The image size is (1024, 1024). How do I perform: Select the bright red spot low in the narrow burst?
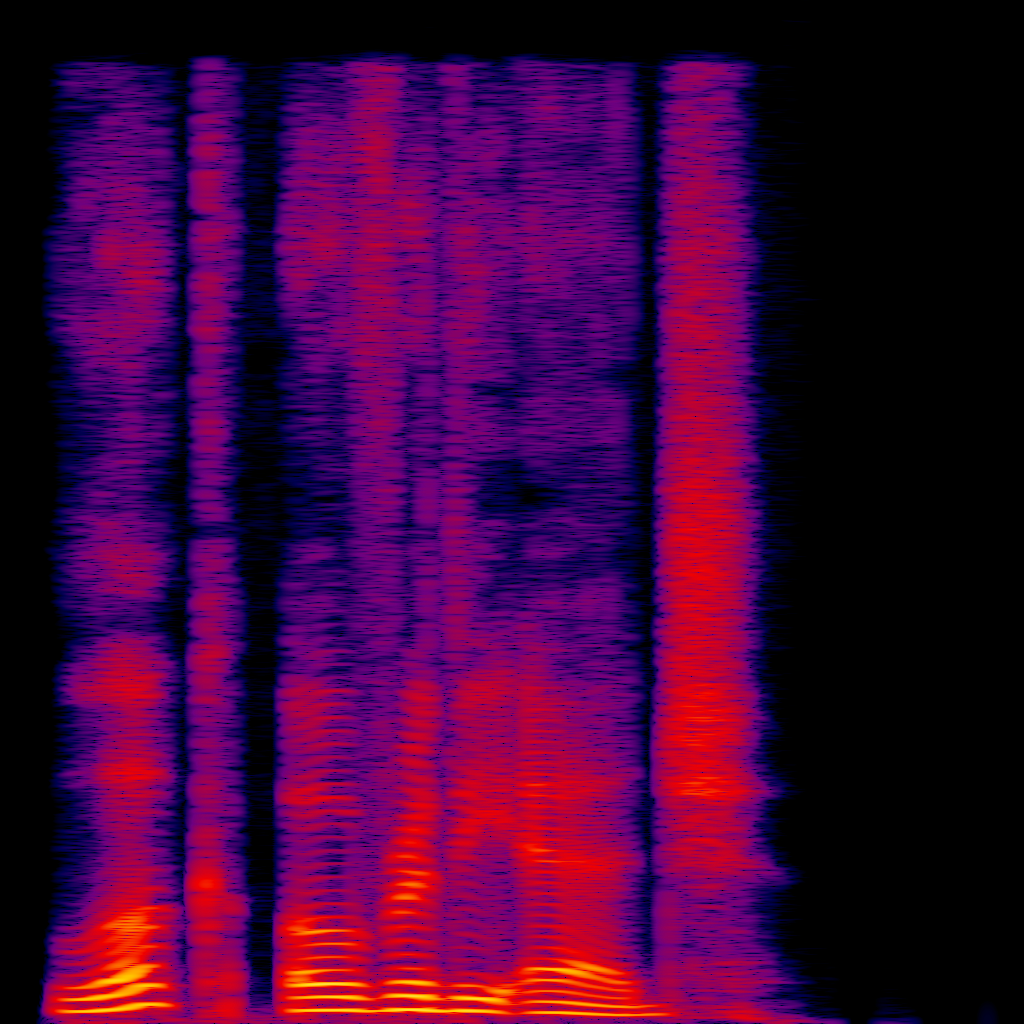point(207,883)
